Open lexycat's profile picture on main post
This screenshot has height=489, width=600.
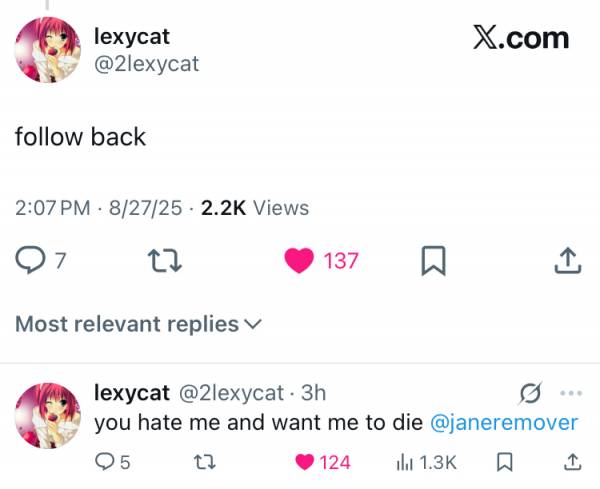[48, 50]
